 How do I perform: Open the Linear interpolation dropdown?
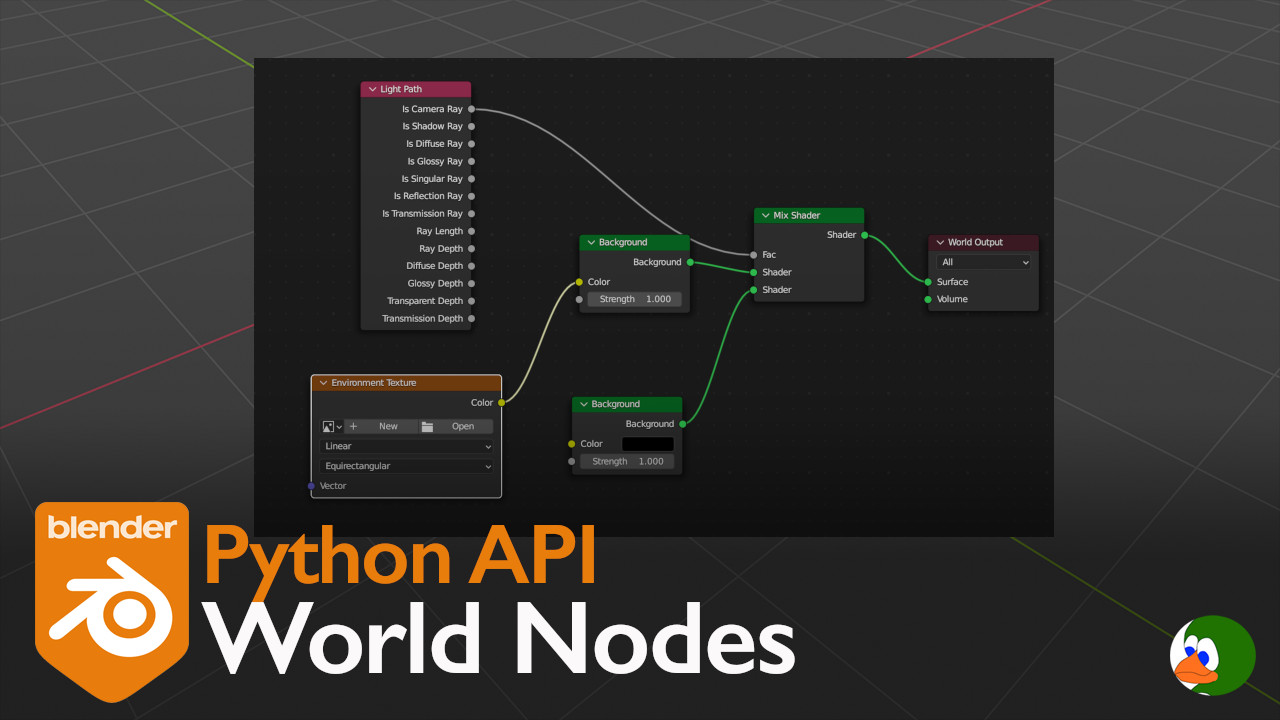point(408,446)
